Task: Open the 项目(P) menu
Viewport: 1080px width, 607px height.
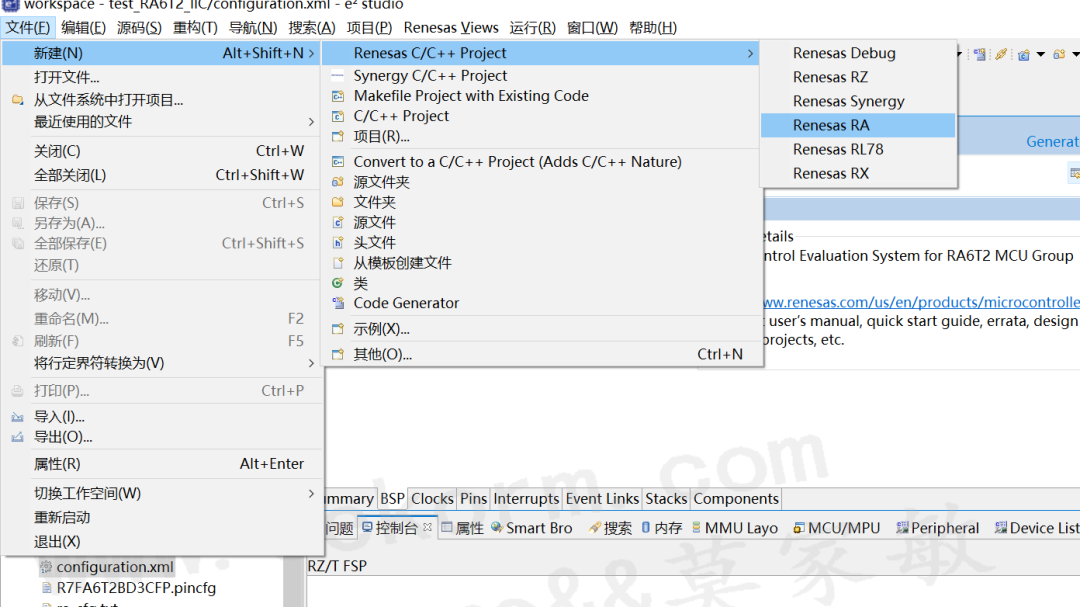Action: point(369,28)
